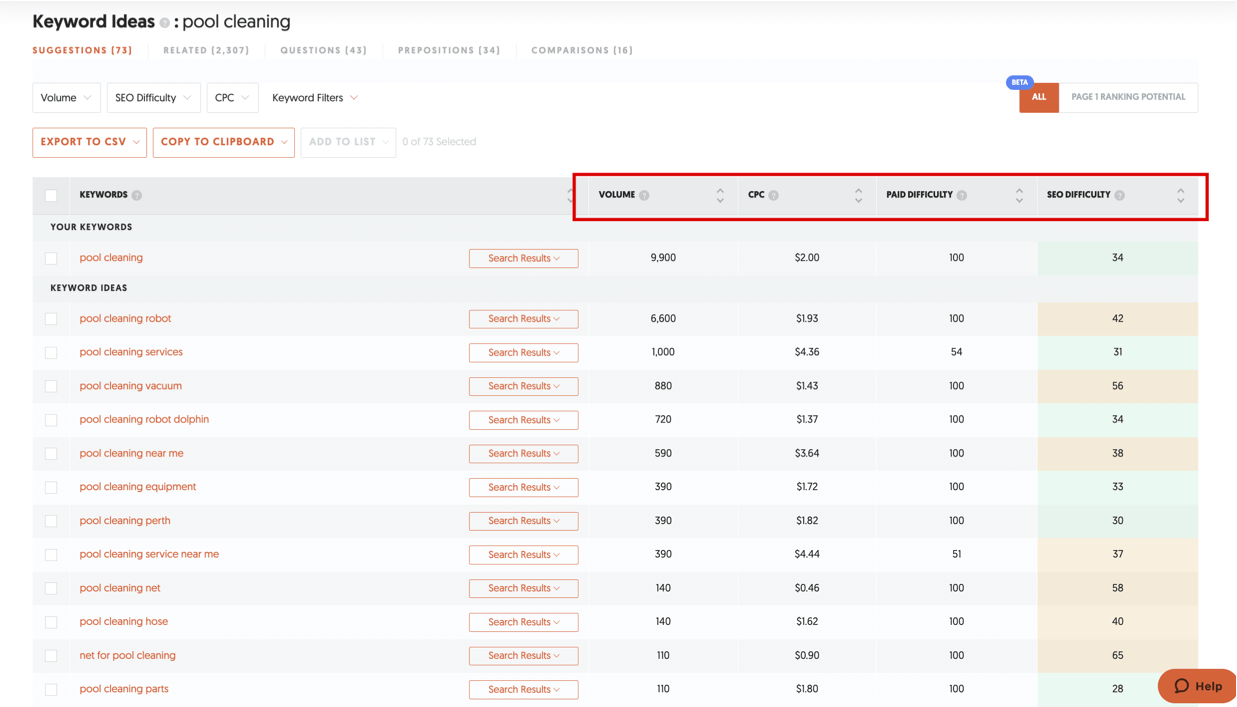Open the Add to List dropdown

pyautogui.click(x=348, y=142)
